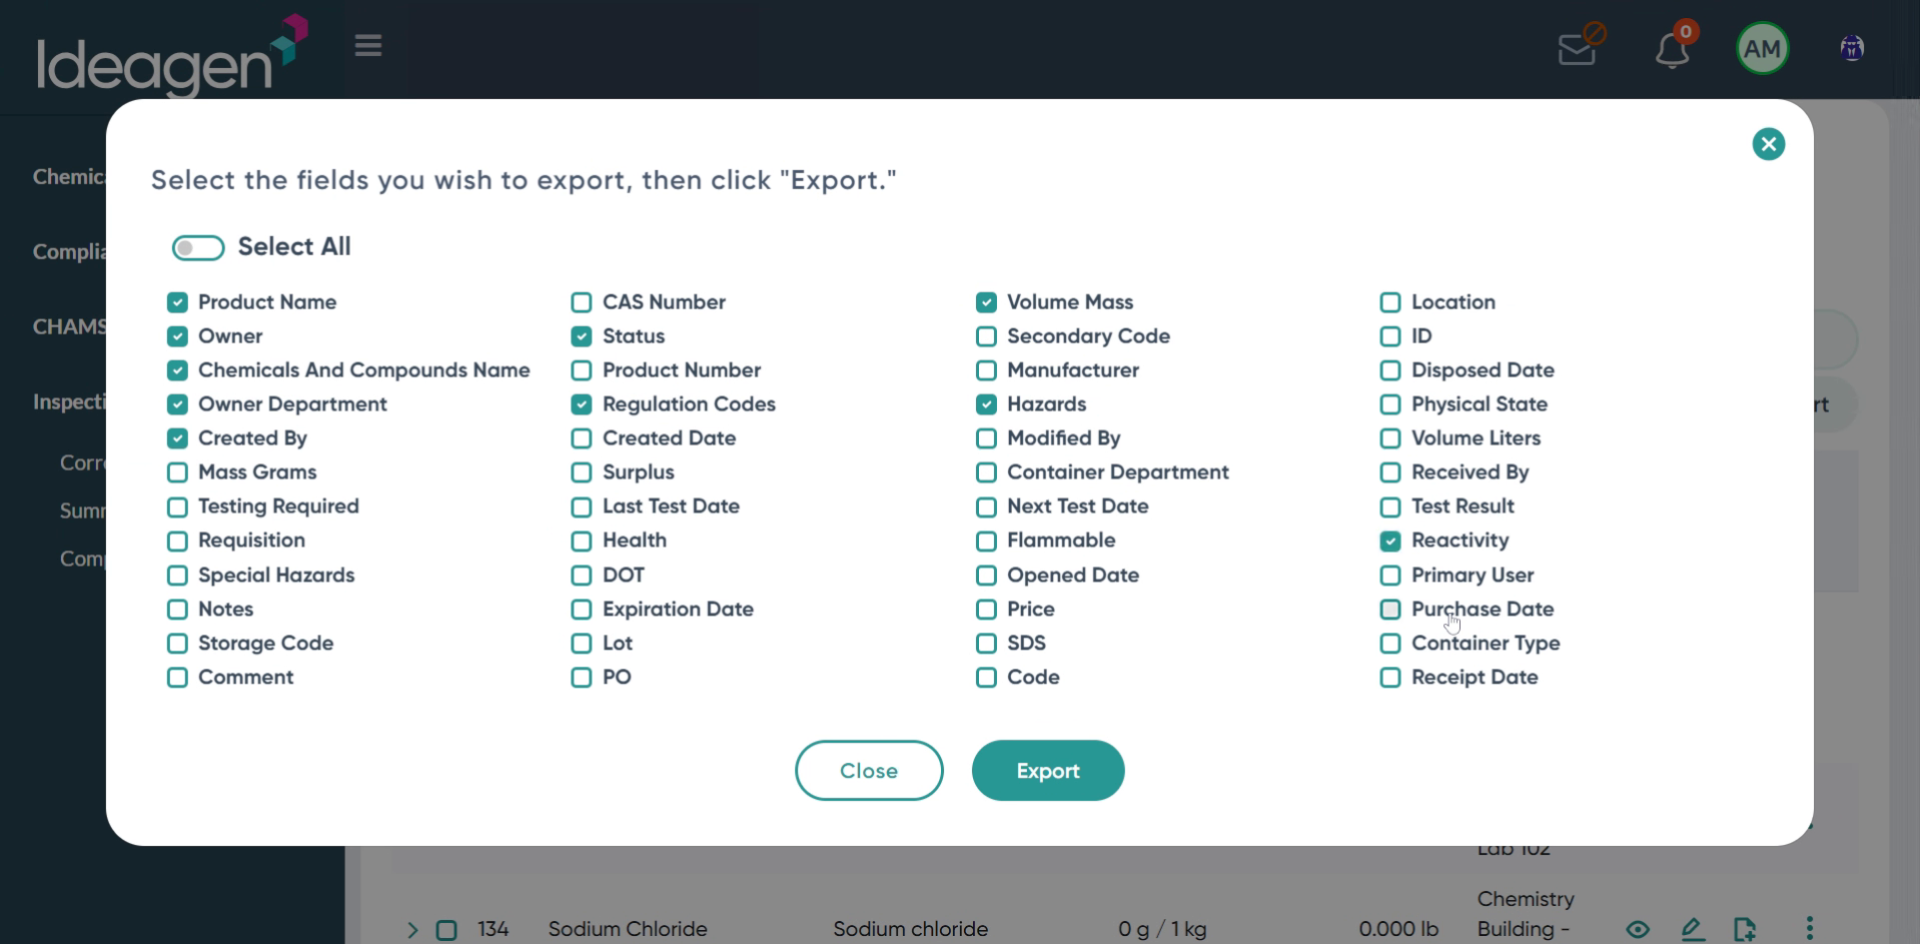Open more options kebab for row 134
Viewport: 1920px width, 944px height.
1809,929
